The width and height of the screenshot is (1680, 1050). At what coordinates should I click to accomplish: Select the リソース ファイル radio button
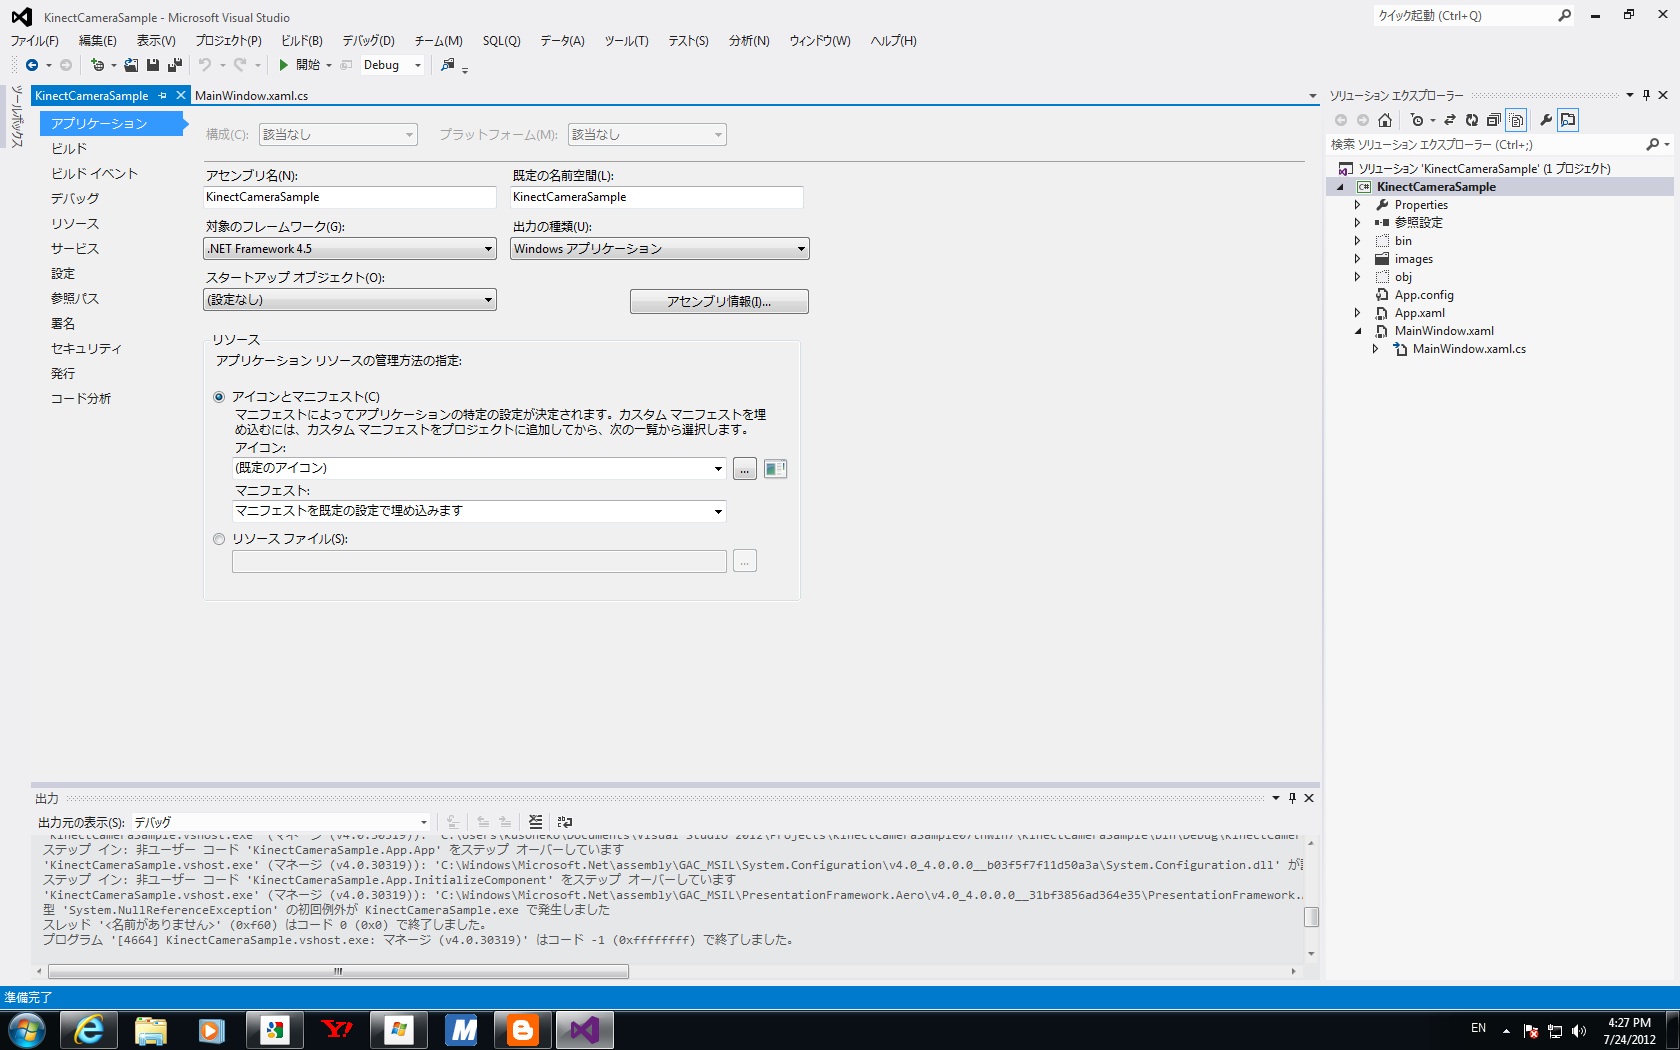click(219, 539)
